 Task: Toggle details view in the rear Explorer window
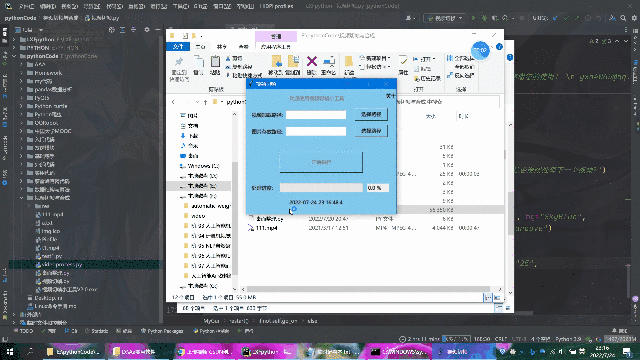499,308
